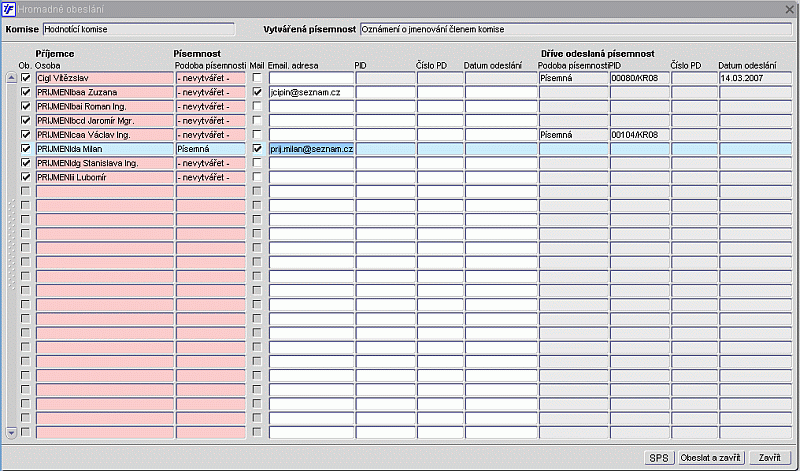Uncheck Ob. checkbox for PRIJMENIbaa Zuzana
Image resolution: width=800 pixels, height=471 pixels.
(26, 92)
